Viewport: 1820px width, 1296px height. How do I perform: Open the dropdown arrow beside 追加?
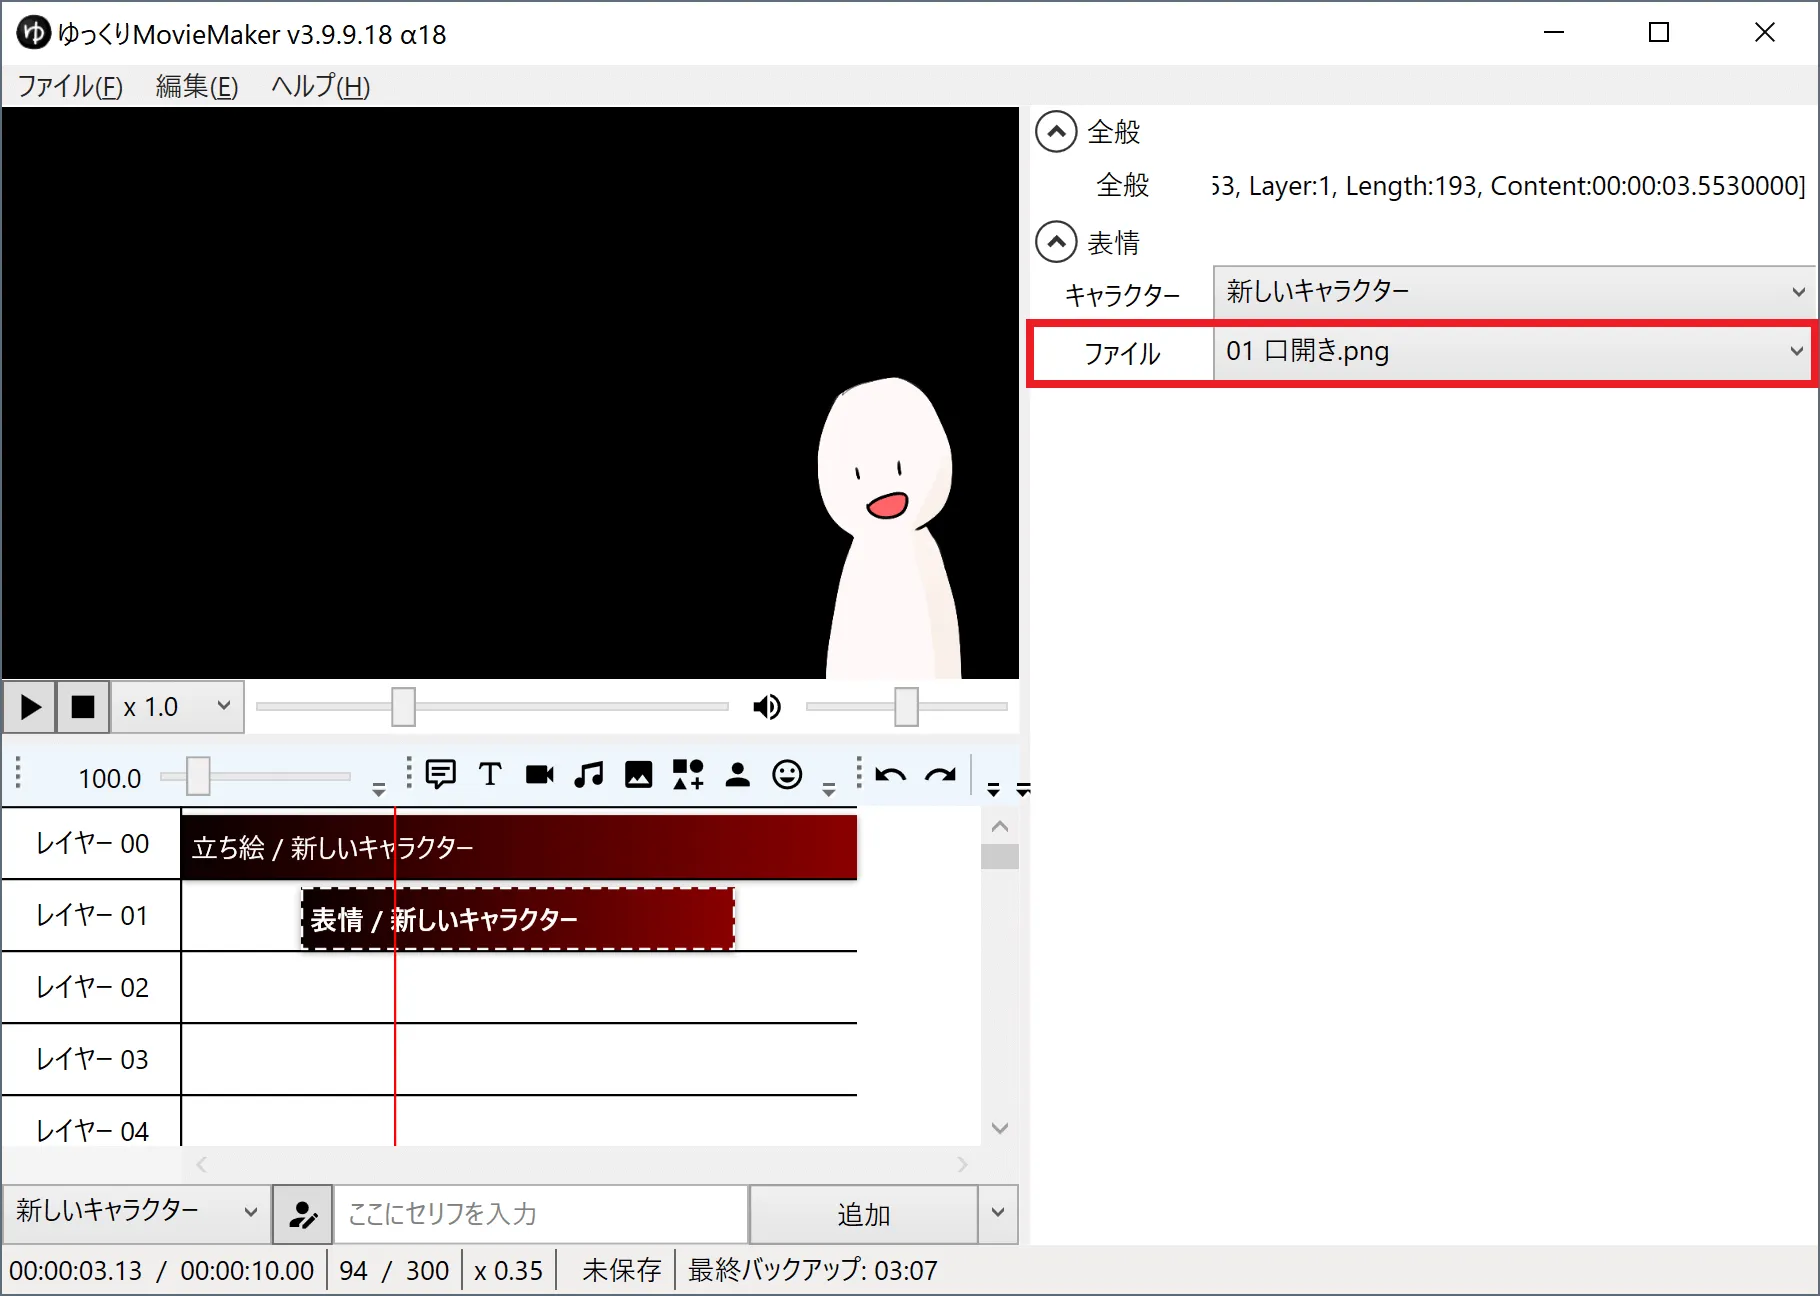[x=998, y=1214]
